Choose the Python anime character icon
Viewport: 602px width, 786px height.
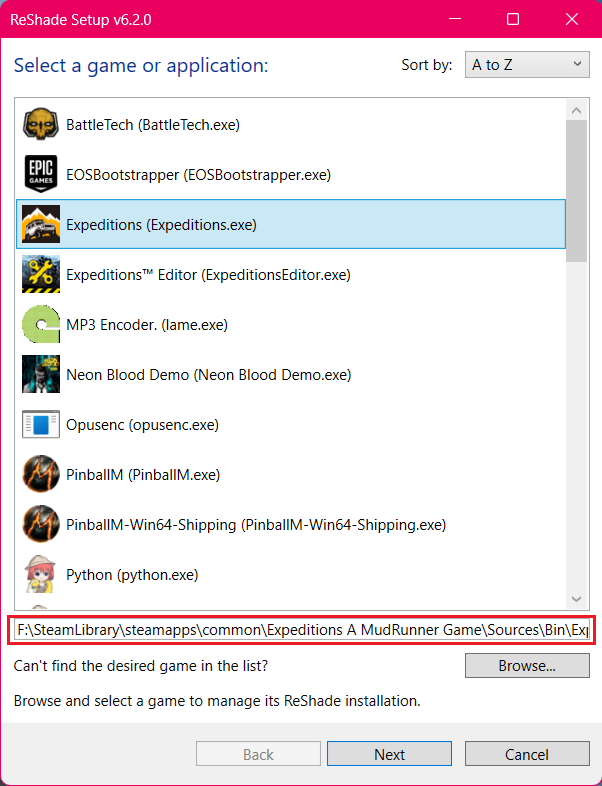tap(41, 574)
